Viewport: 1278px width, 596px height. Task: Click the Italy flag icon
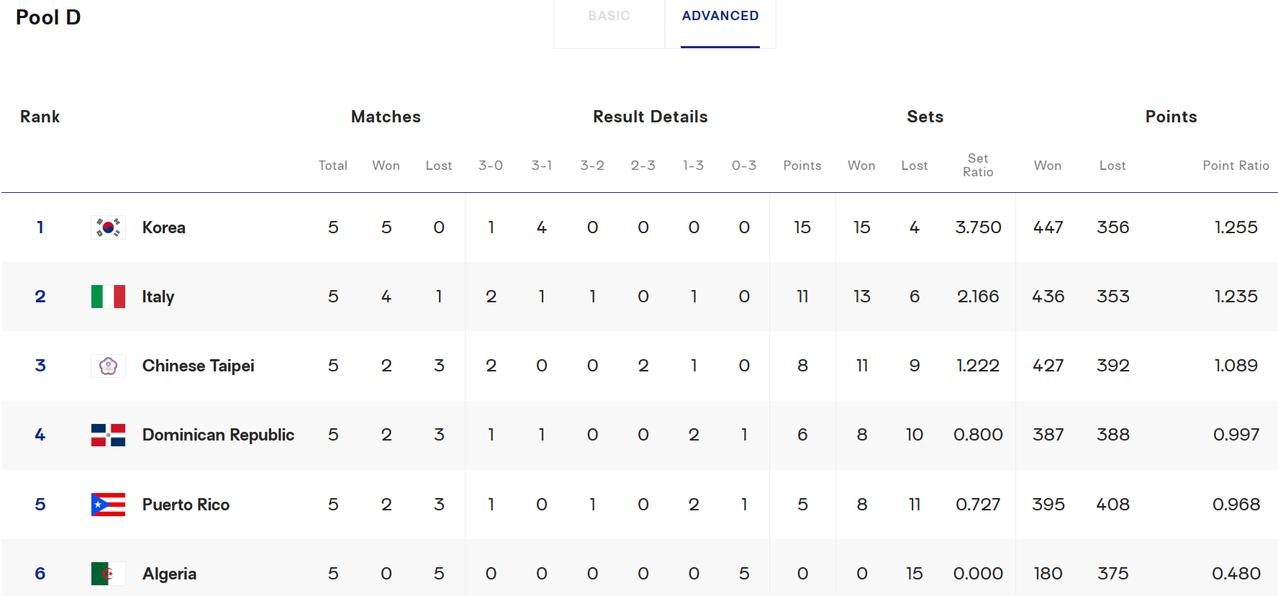click(108, 296)
